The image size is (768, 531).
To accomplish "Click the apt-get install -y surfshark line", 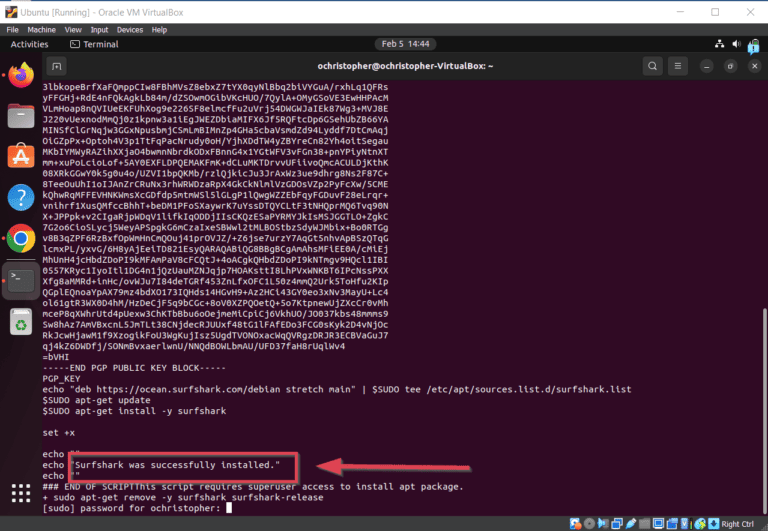I will pyautogui.click(x=134, y=411).
